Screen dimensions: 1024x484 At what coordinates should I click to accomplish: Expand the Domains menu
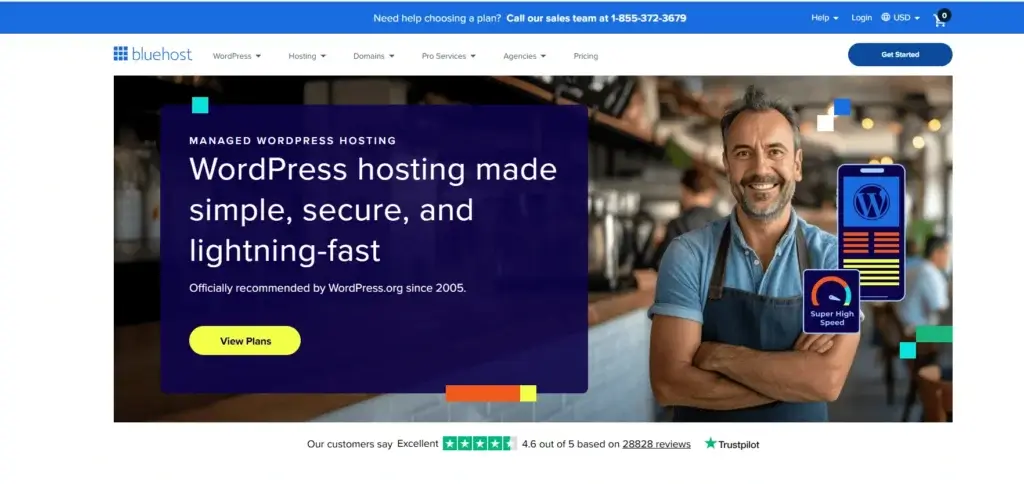374,56
